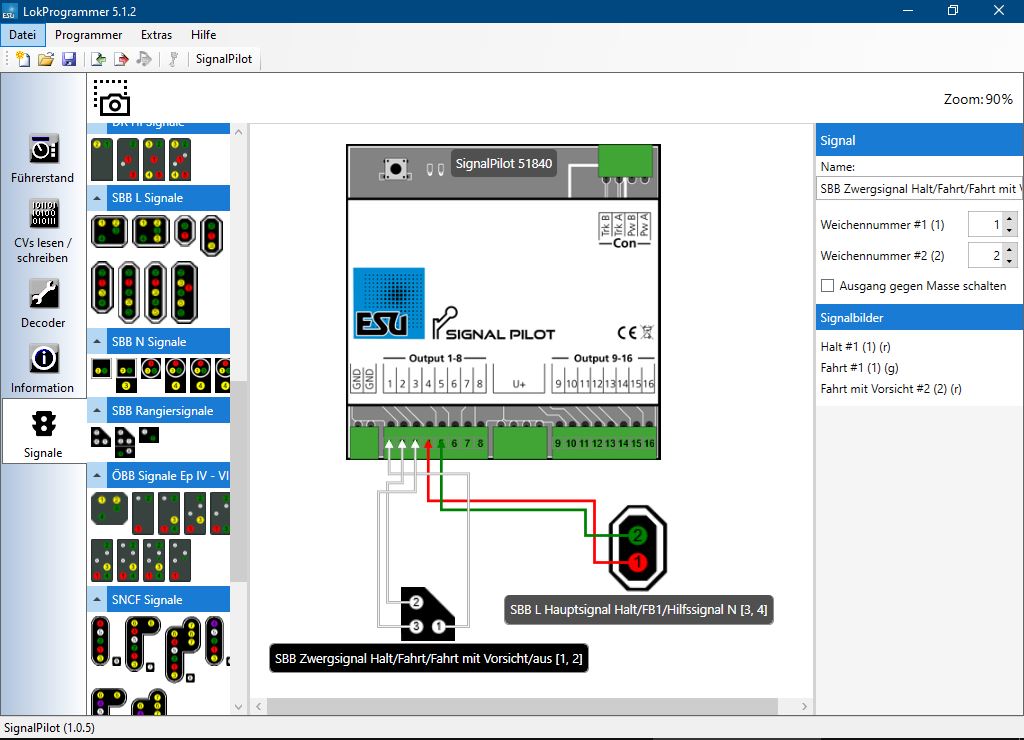Open the CVs lesen / schreiben panel
The height and width of the screenshot is (740, 1024).
coord(43,231)
